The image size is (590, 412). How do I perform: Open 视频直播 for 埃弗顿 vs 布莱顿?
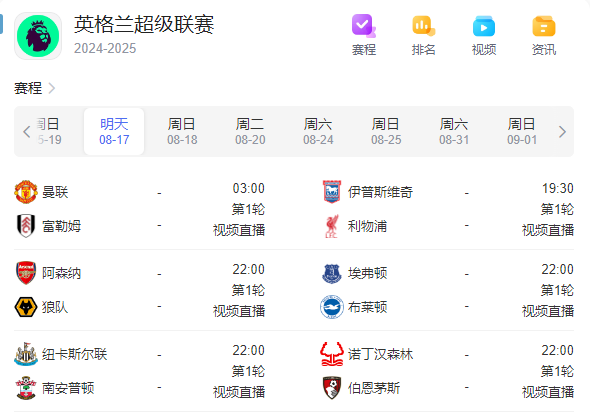click(548, 311)
